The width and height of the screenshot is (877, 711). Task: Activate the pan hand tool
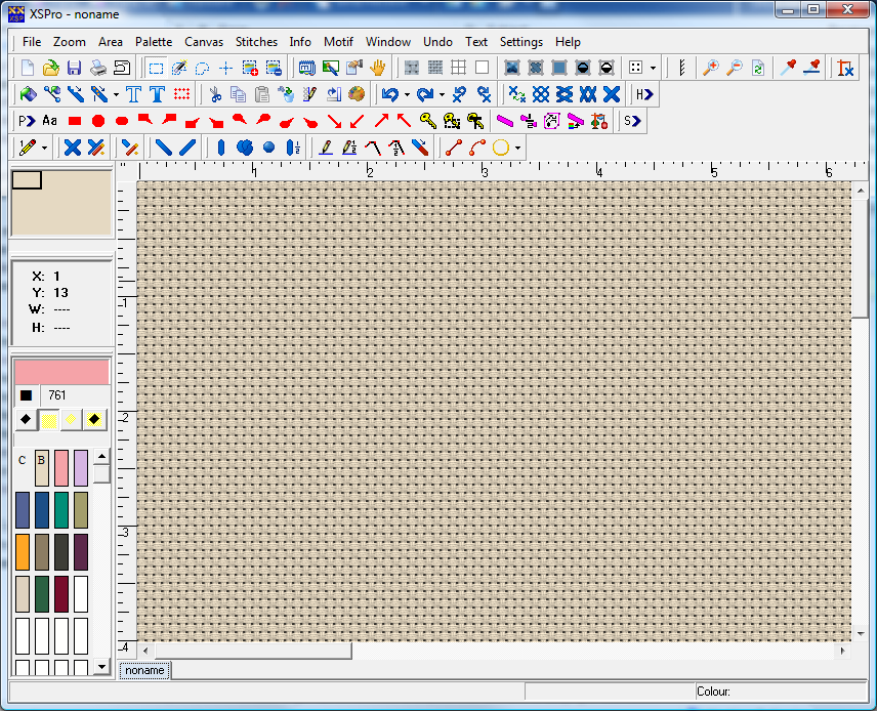point(377,67)
